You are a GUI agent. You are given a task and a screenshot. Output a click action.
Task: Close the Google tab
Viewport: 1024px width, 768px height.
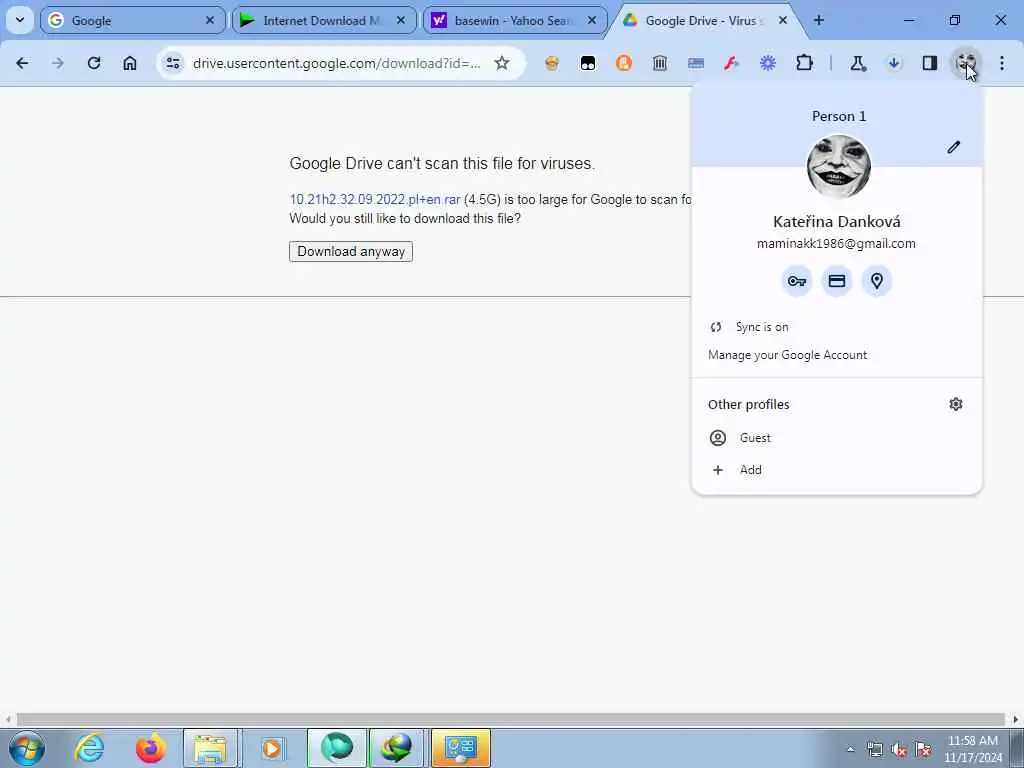(x=210, y=20)
